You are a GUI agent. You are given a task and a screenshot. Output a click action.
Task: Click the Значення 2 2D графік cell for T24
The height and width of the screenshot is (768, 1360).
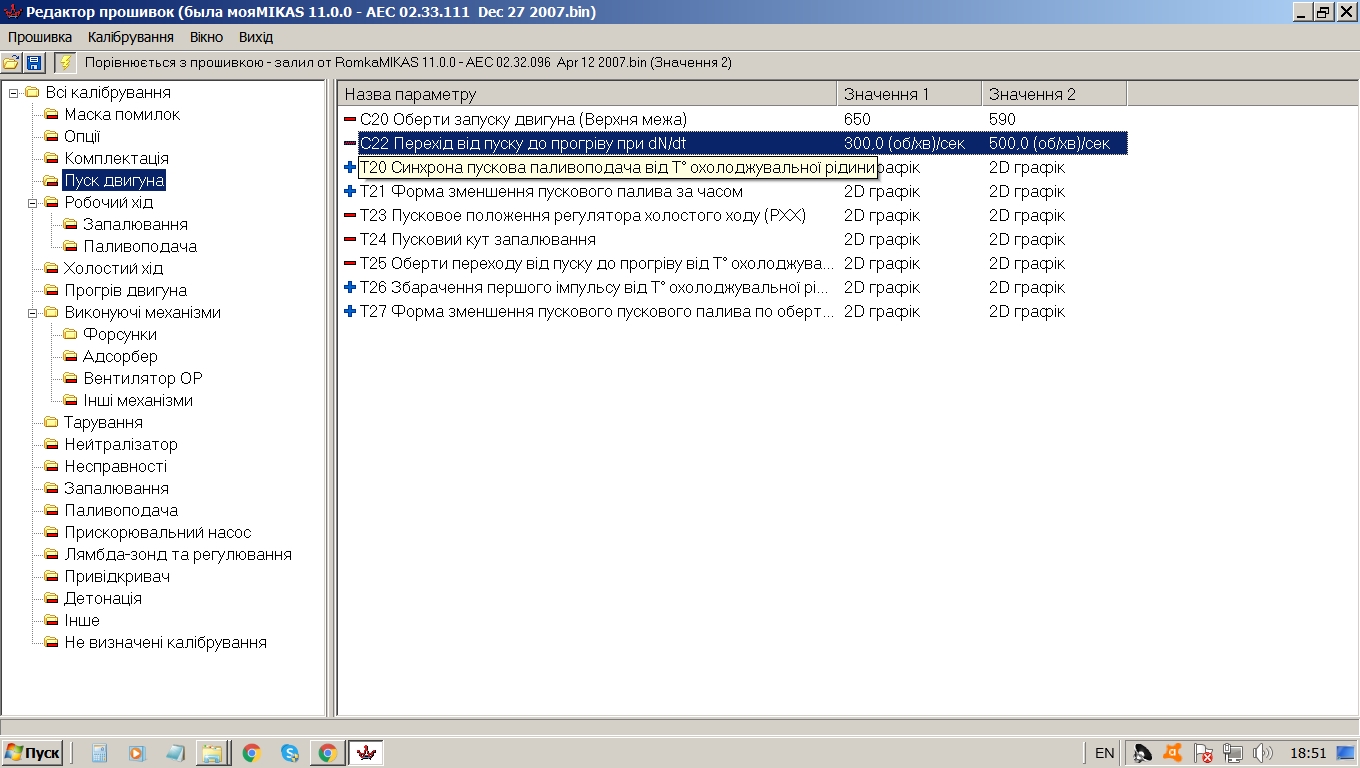[x=1027, y=239]
